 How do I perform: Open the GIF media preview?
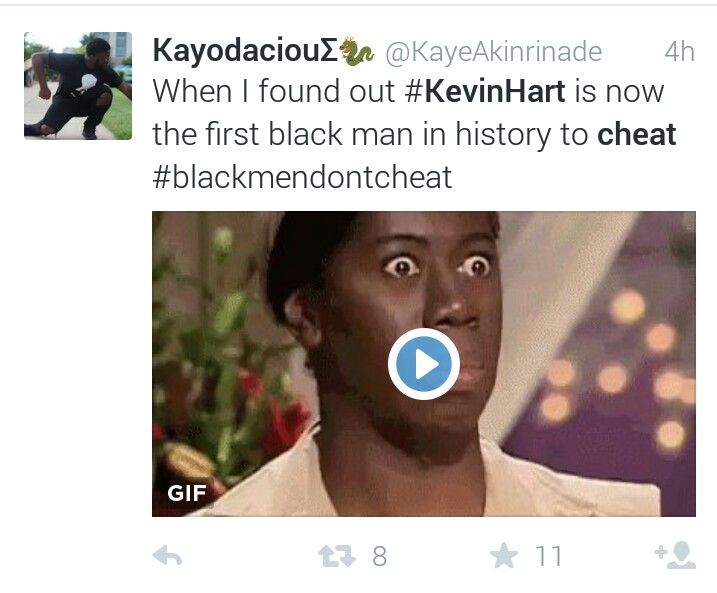[x=424, y=364]
